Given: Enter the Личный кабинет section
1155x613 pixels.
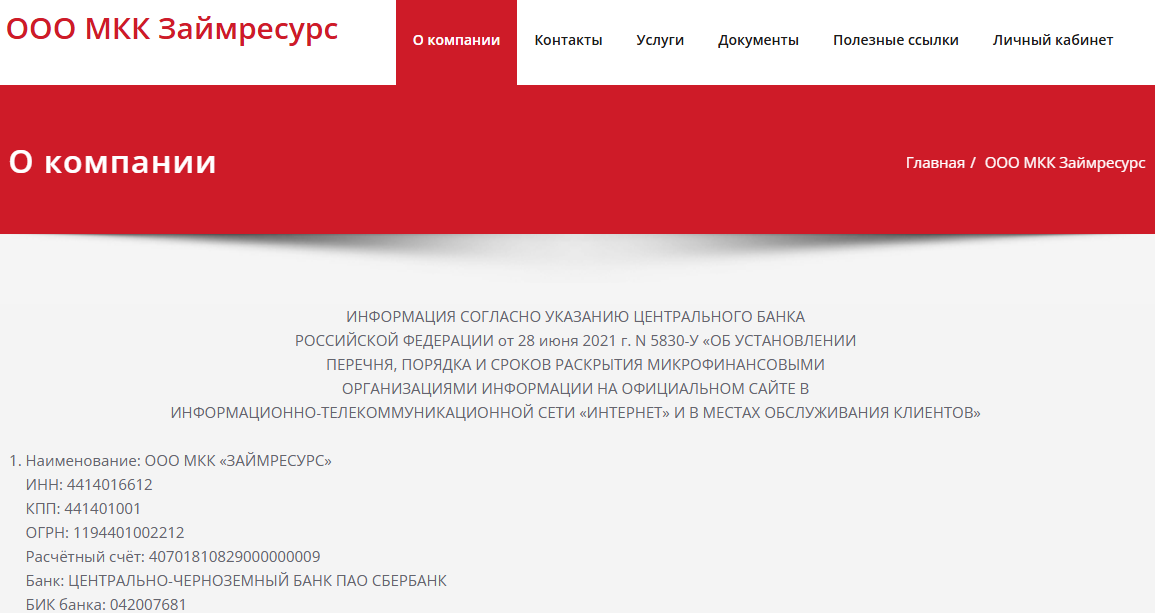Looking at the screenshot, I should pyautogui.click(x=1052, y=40).
